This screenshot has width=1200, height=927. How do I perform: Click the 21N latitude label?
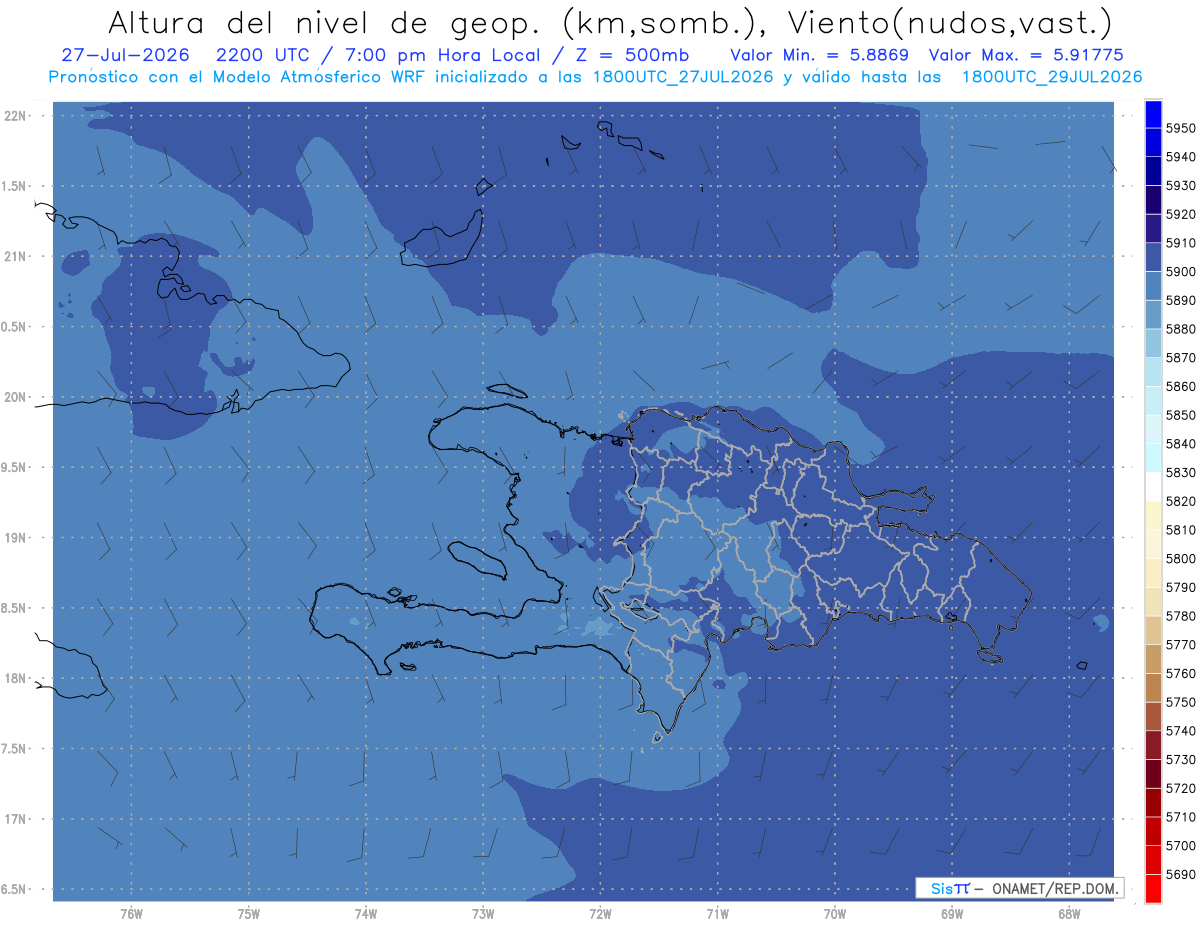tap(16, 257)
